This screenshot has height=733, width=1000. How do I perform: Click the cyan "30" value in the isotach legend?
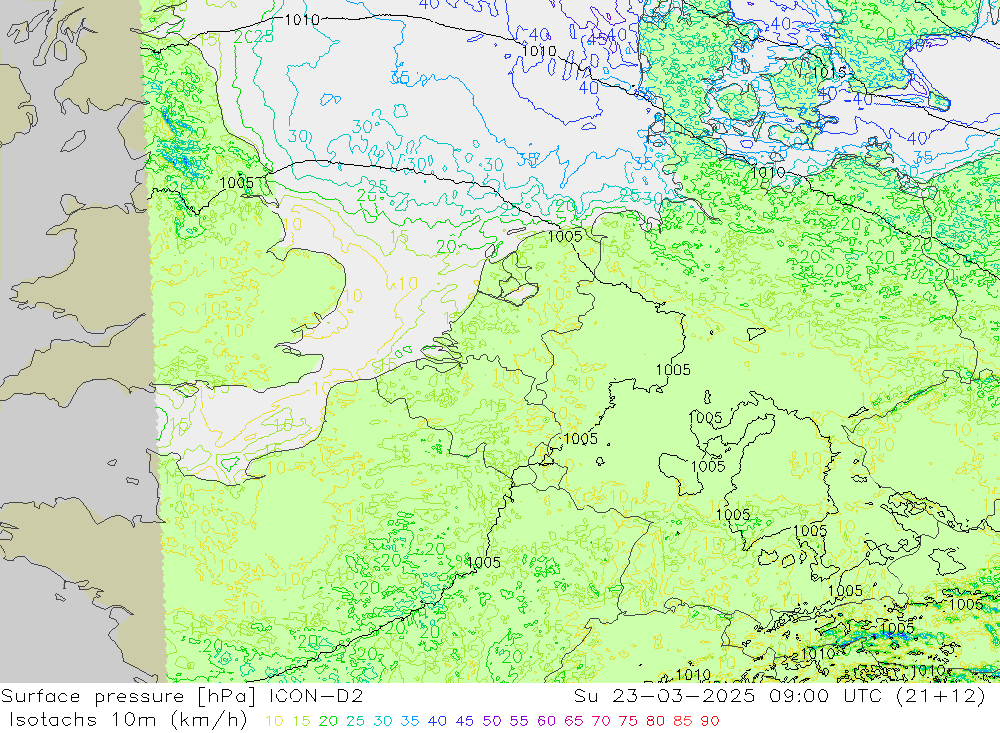(383, 721)
